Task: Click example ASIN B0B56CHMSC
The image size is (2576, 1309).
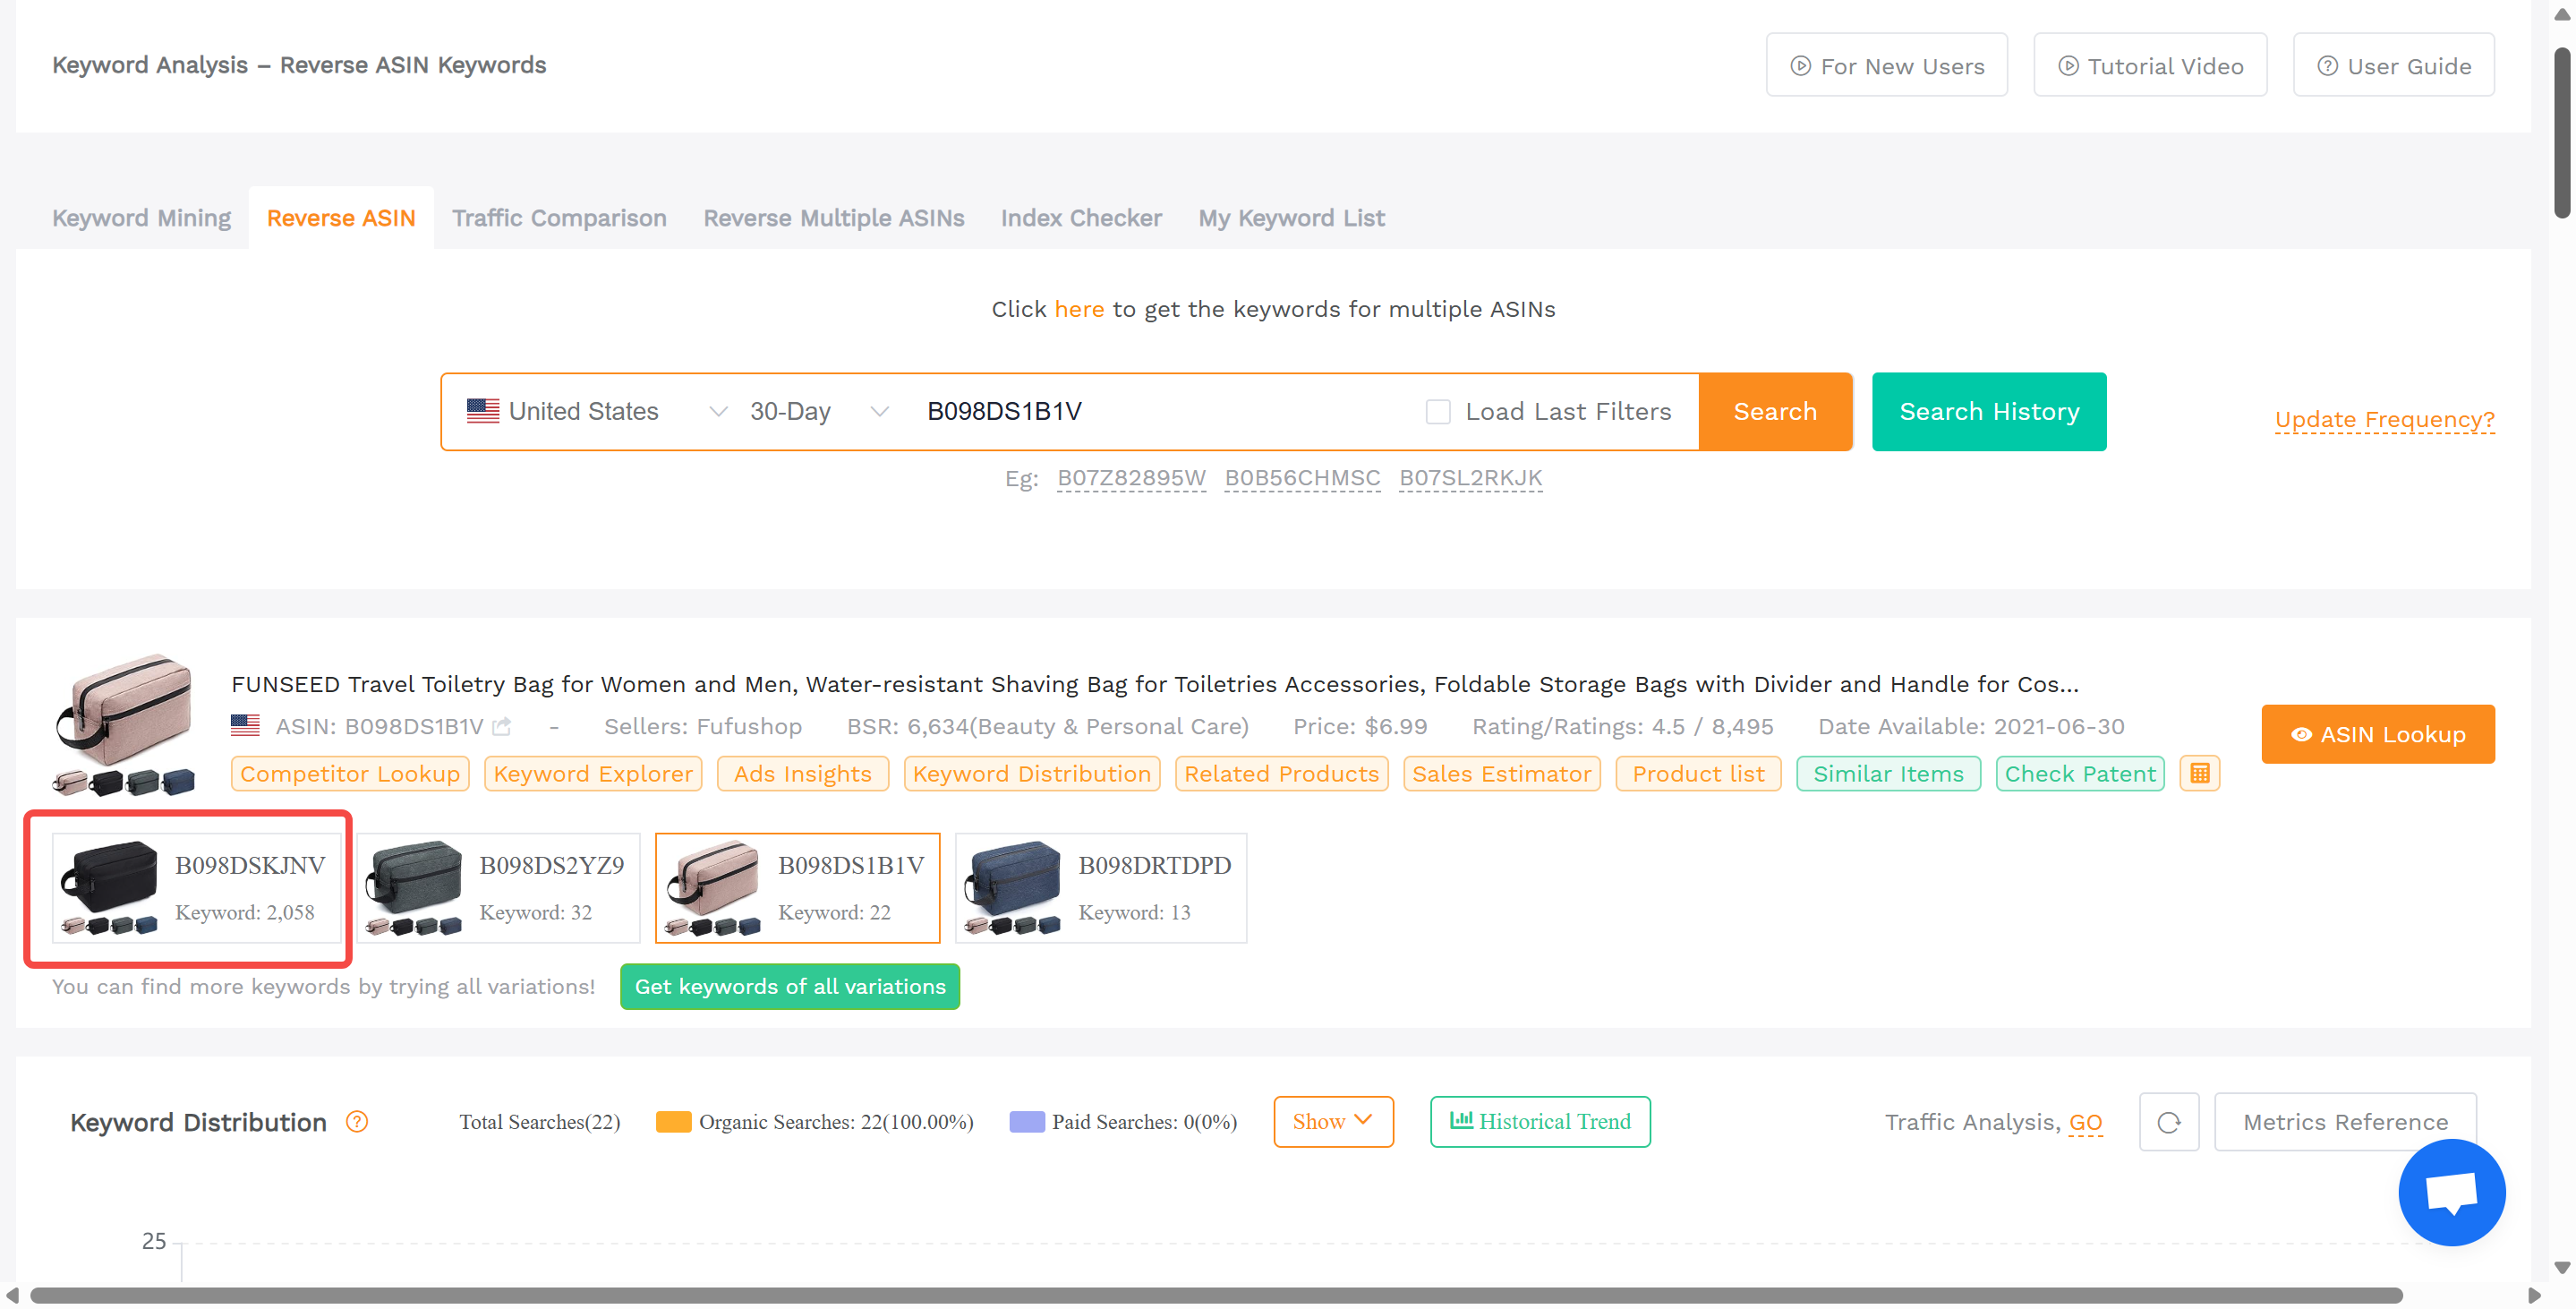Action: (1301, 478)
